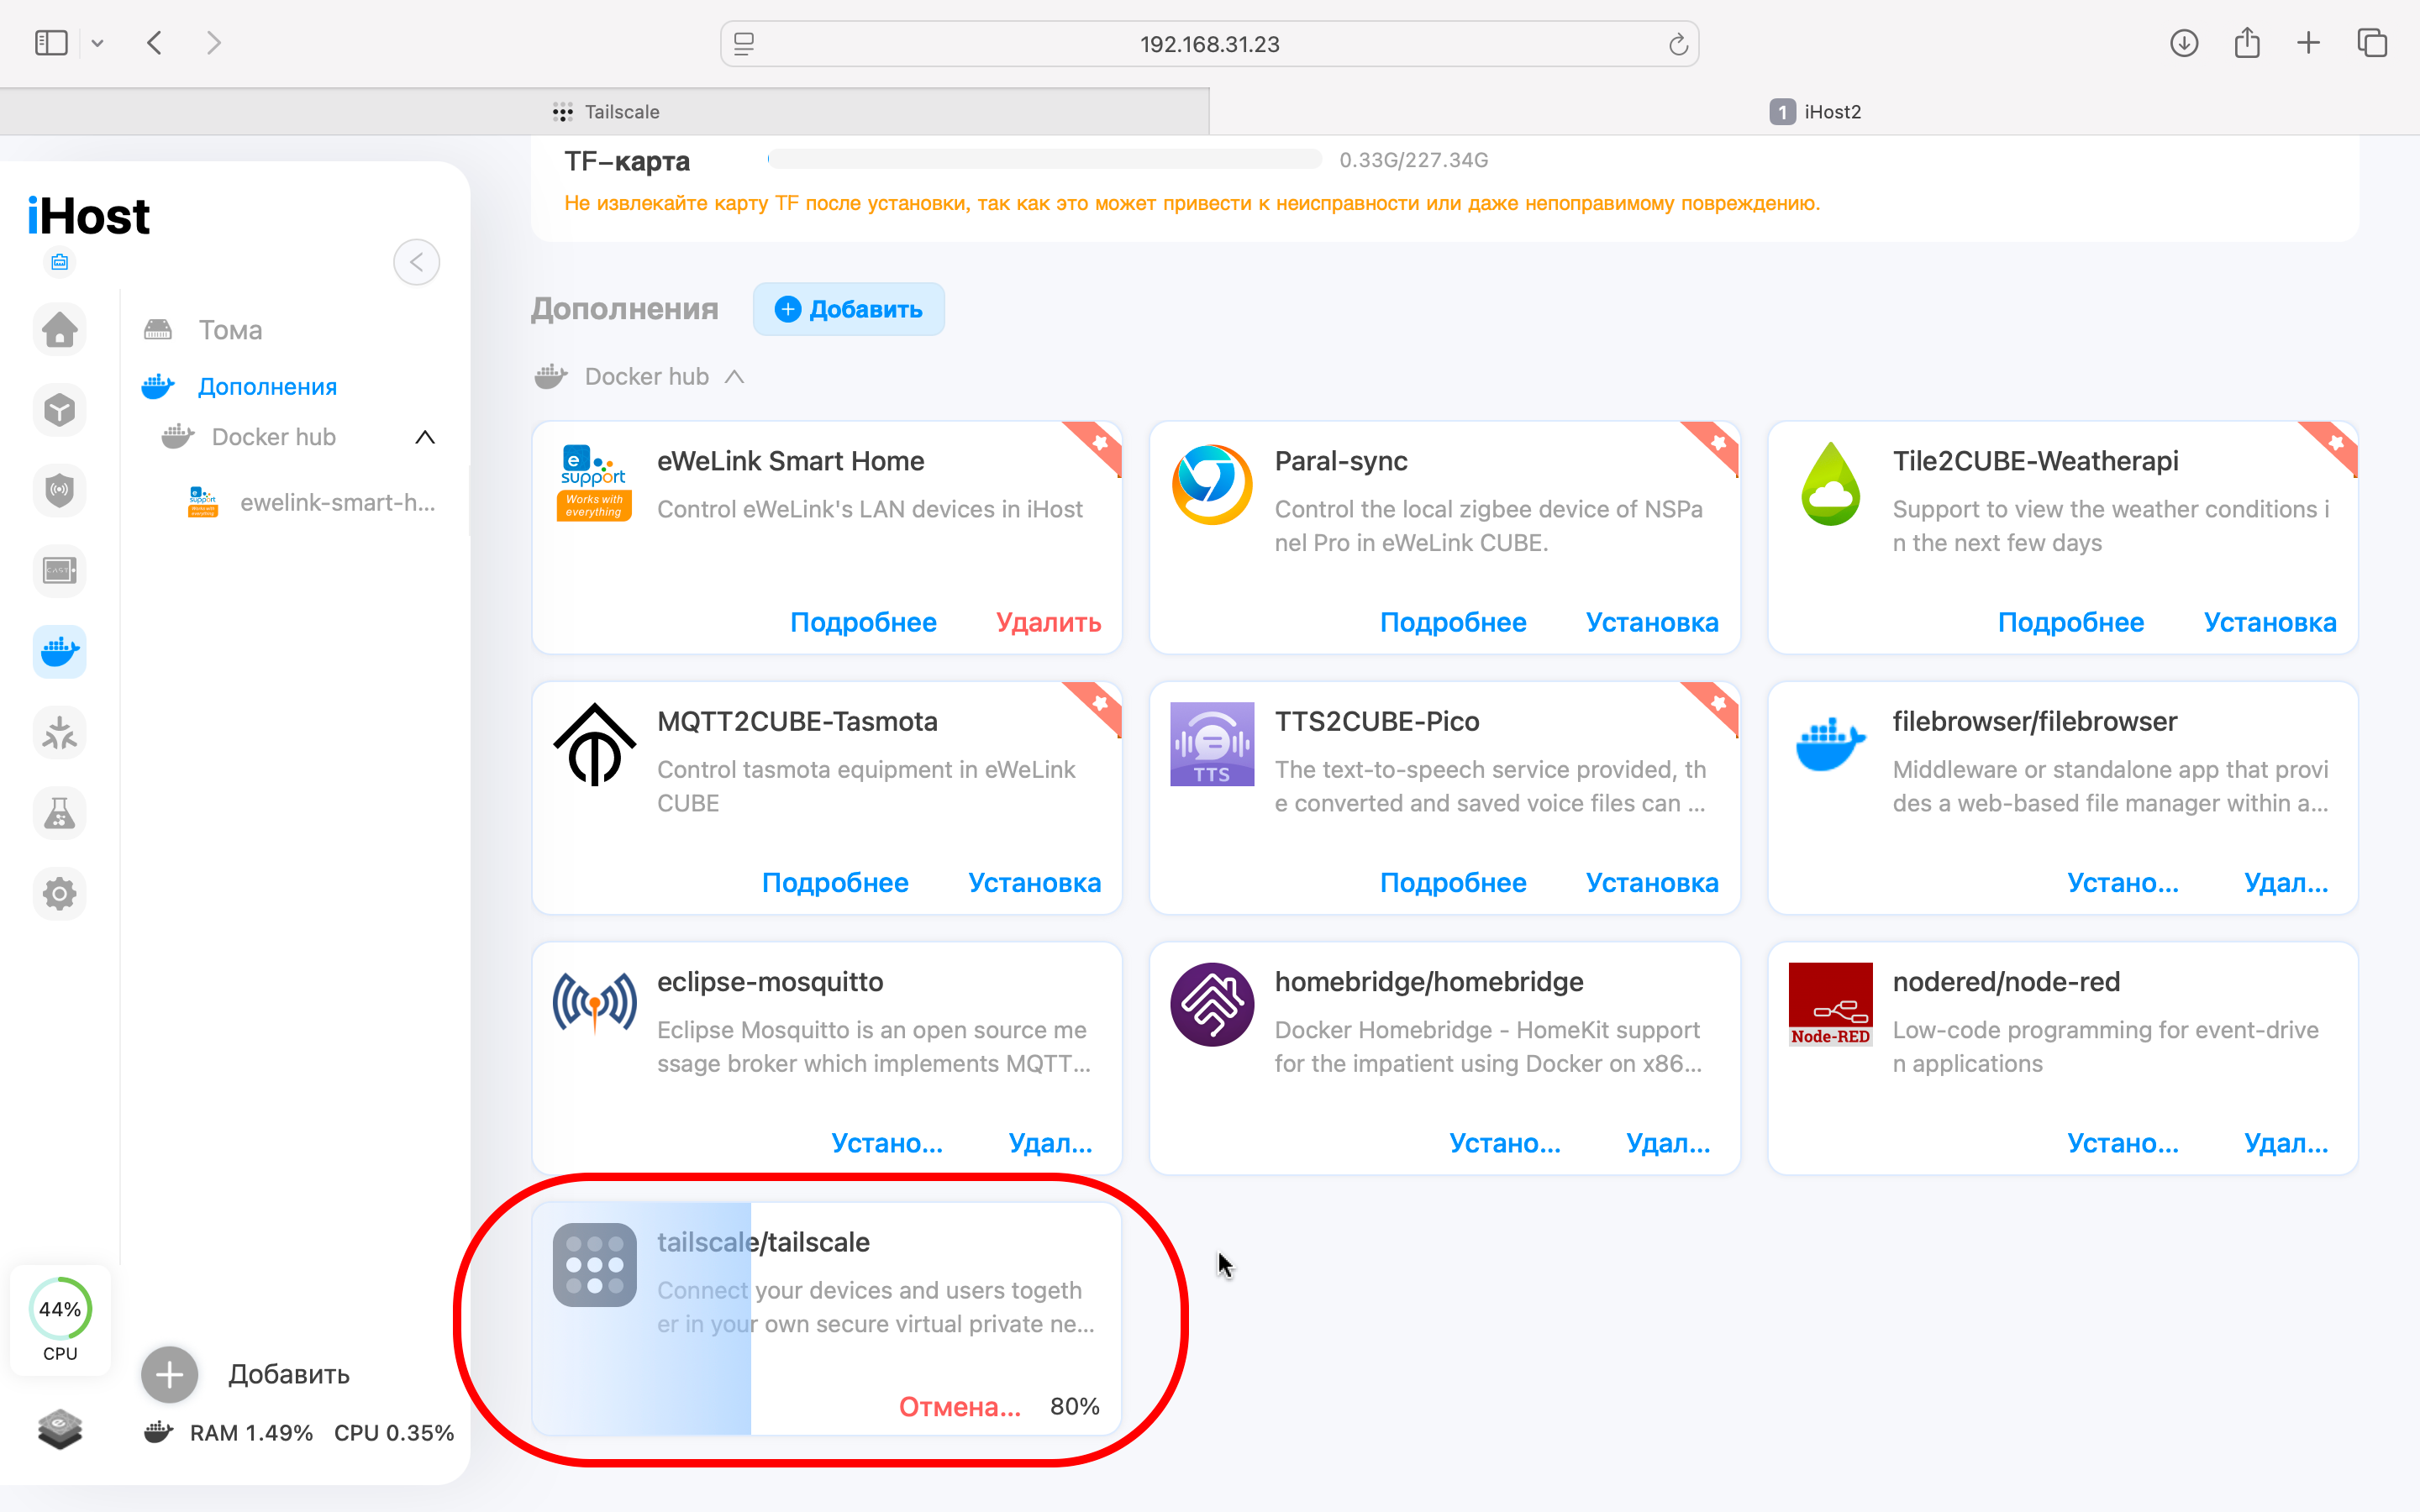Reload the page in Safari
The image size is (2420, 1512).
(1678, 44)
